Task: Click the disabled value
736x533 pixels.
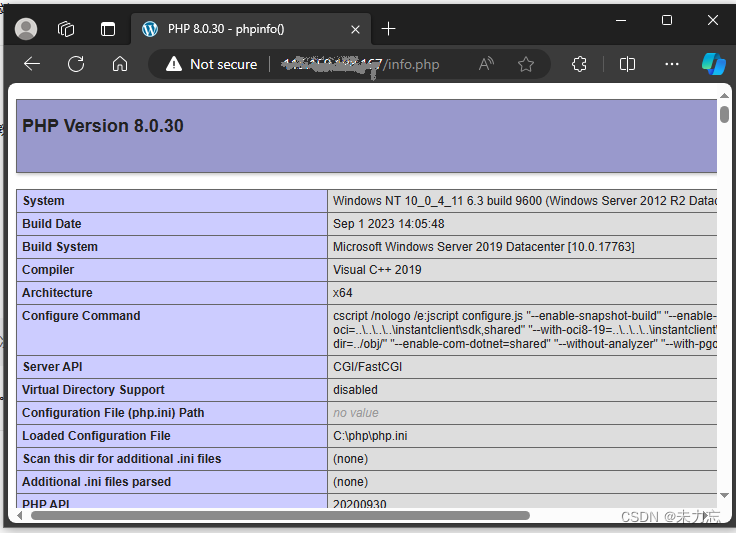Action: [x=355, y=390]
